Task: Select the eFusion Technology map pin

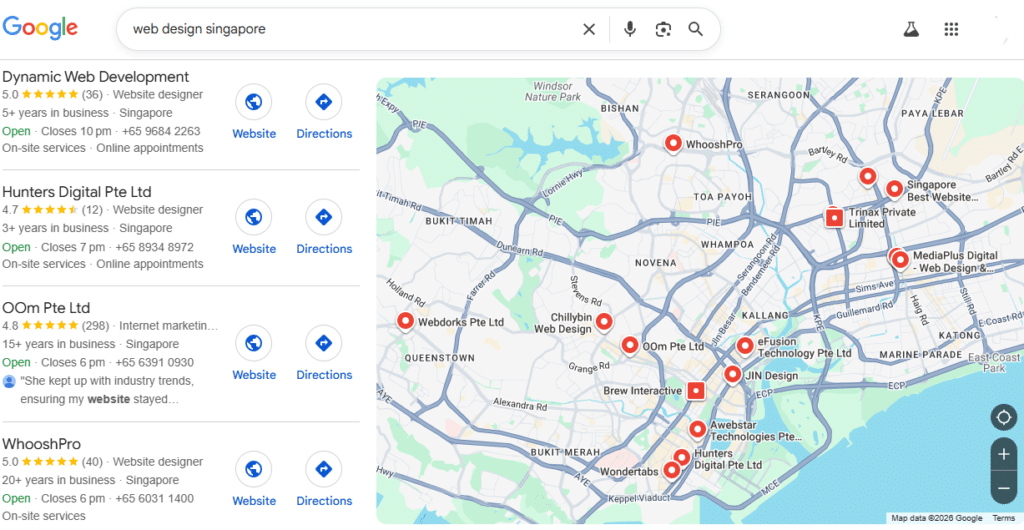Action: point(744,346)
